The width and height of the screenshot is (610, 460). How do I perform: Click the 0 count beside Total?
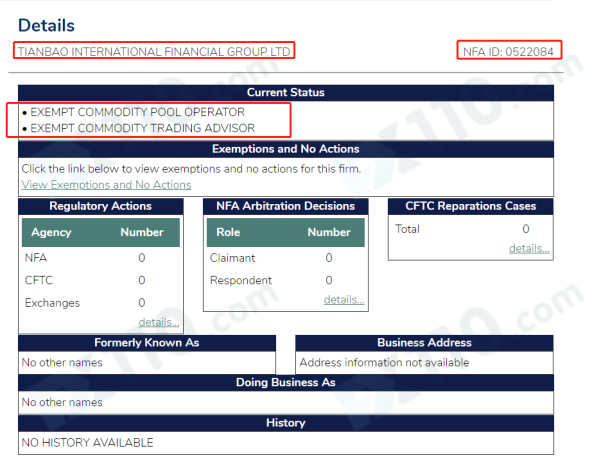pyautogui.click(x=526, y=229)
